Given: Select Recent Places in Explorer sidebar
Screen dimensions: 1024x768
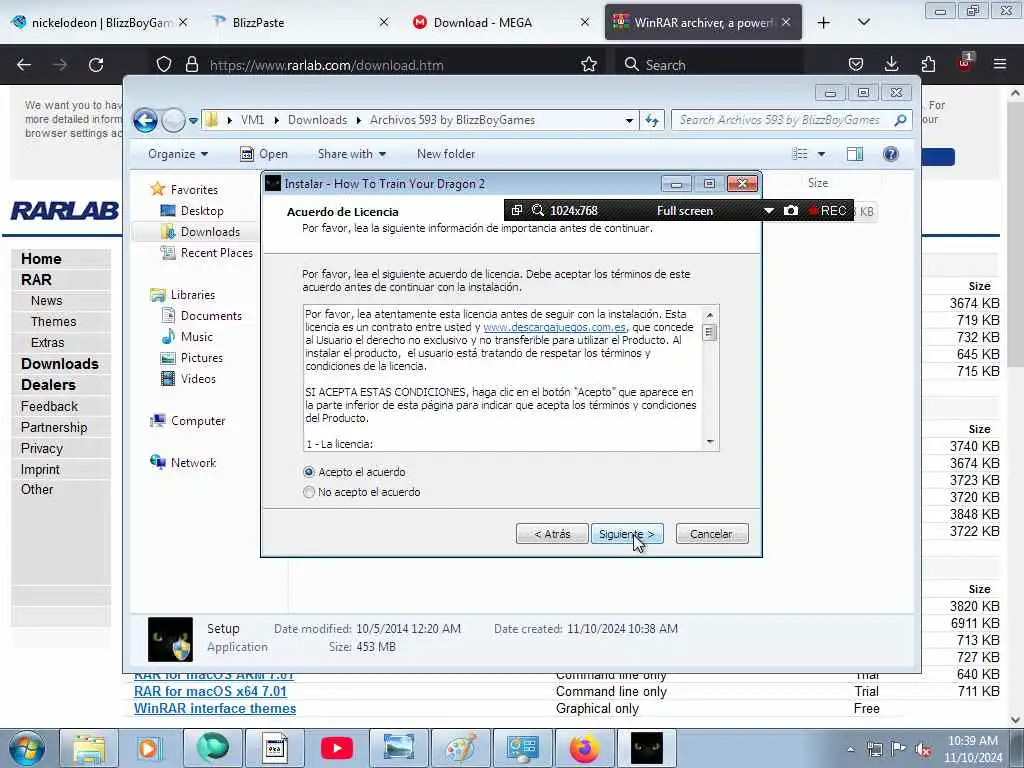Looking at the screenshot, I should coord(216,253).
